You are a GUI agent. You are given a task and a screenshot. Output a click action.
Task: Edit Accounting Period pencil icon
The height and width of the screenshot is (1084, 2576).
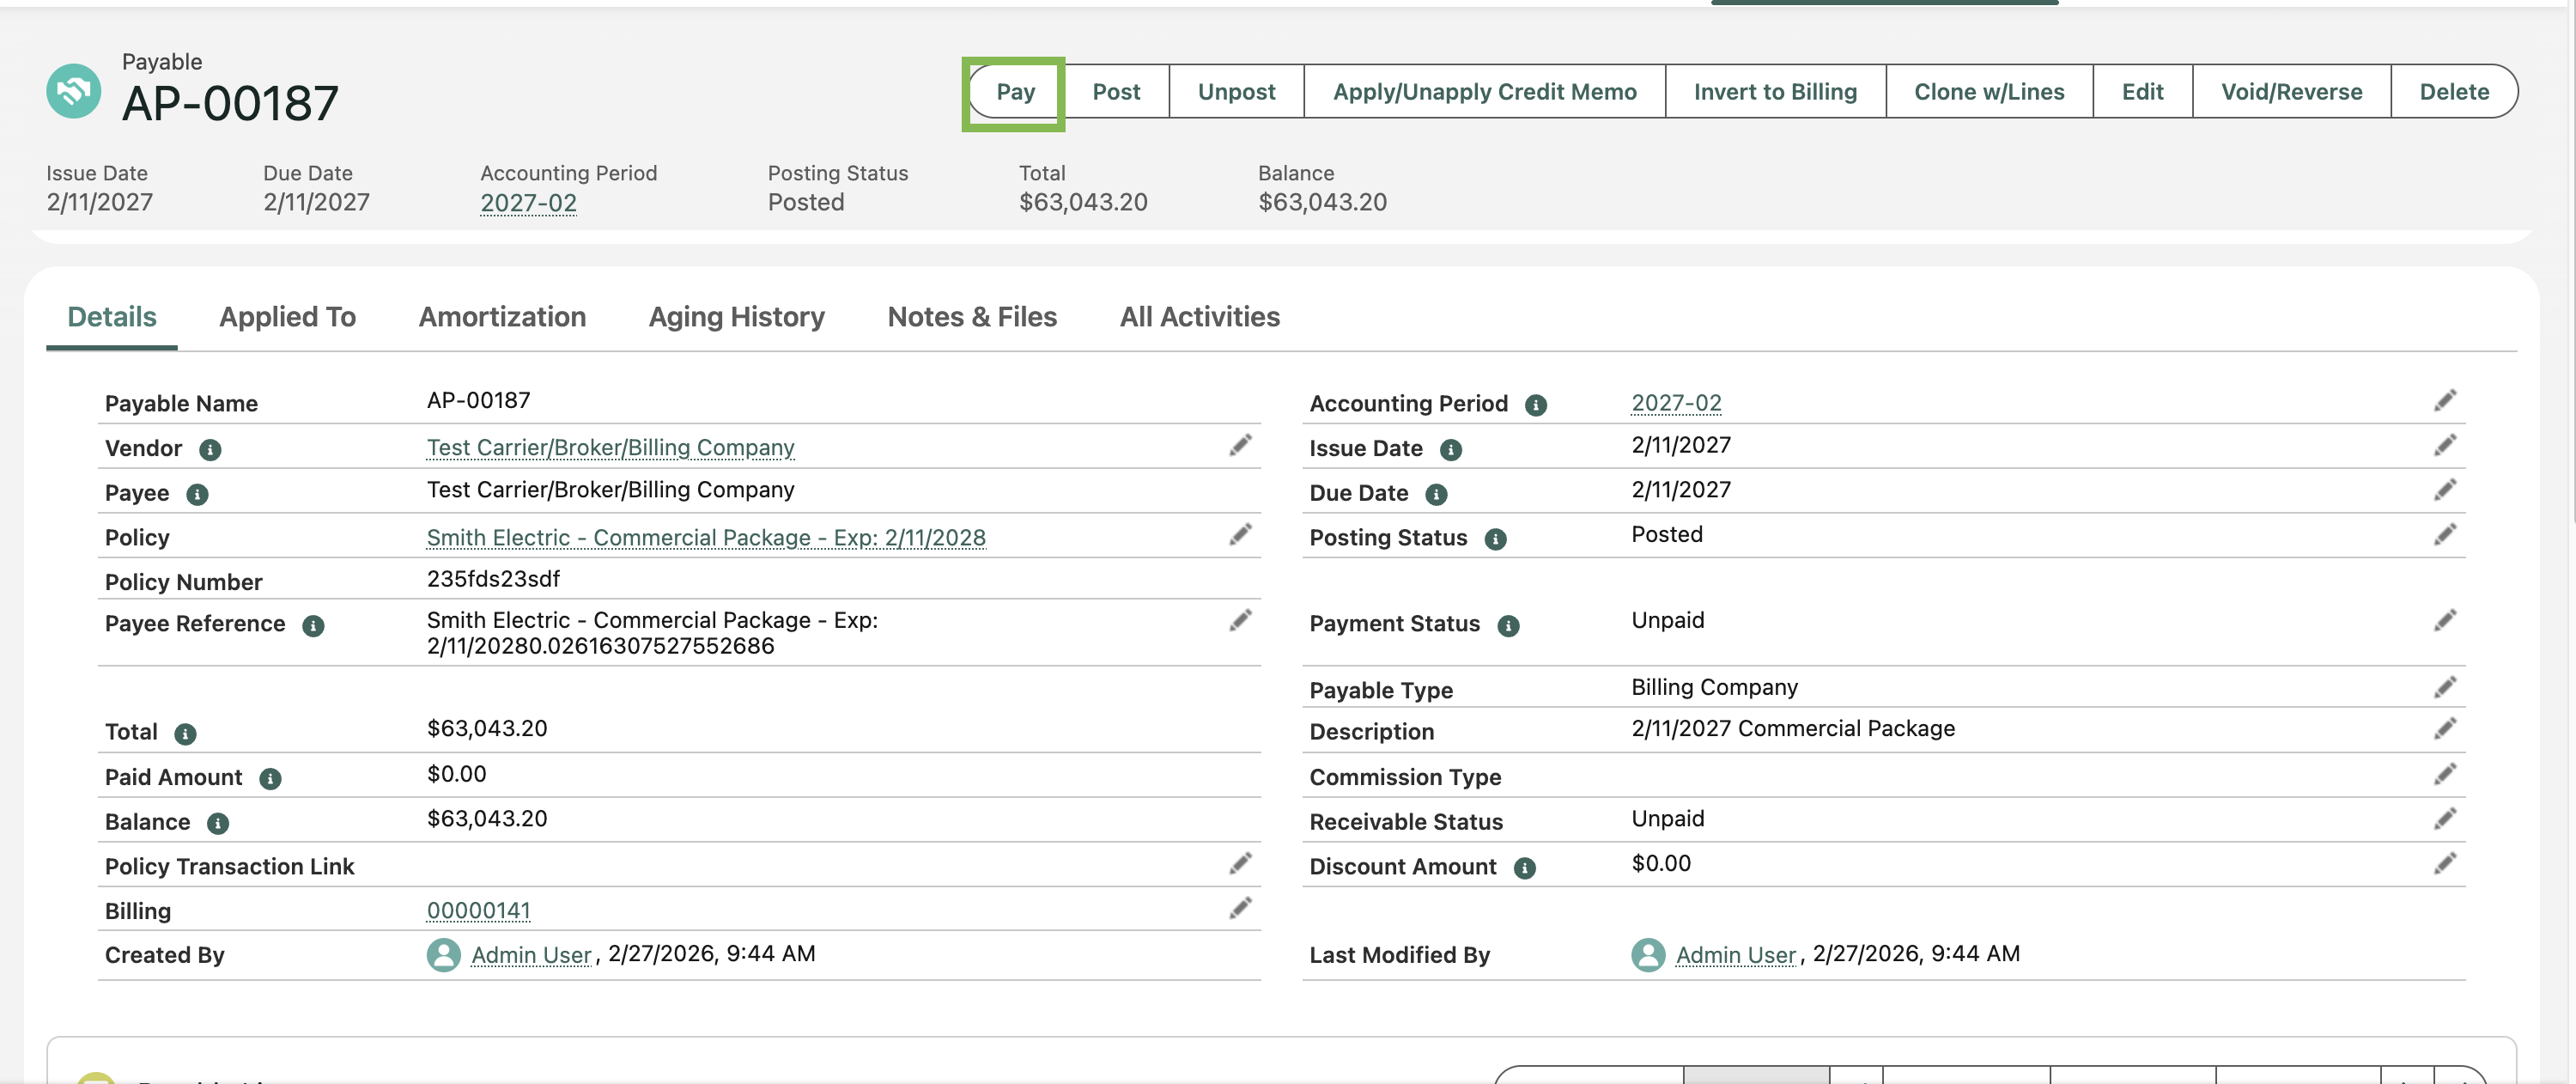click(2445, 401)
